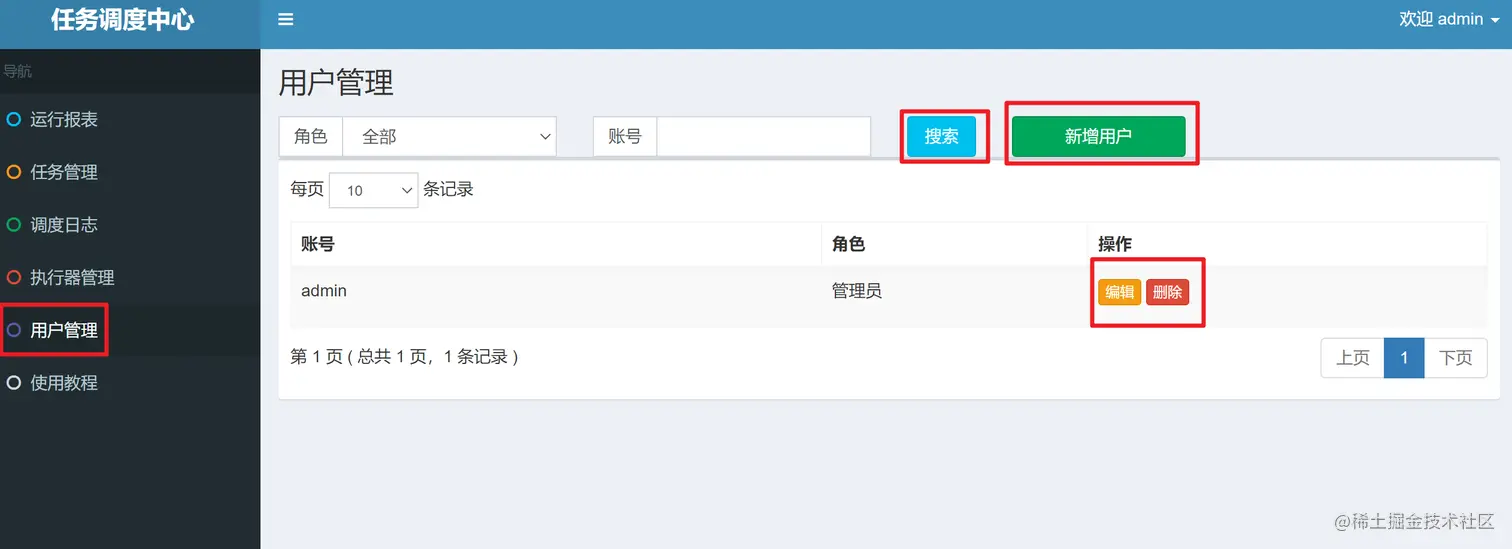This screenshot has width=1512, height=549.
Task: Go to 下页 in pagination
Action: click(x=1456, y=358)
